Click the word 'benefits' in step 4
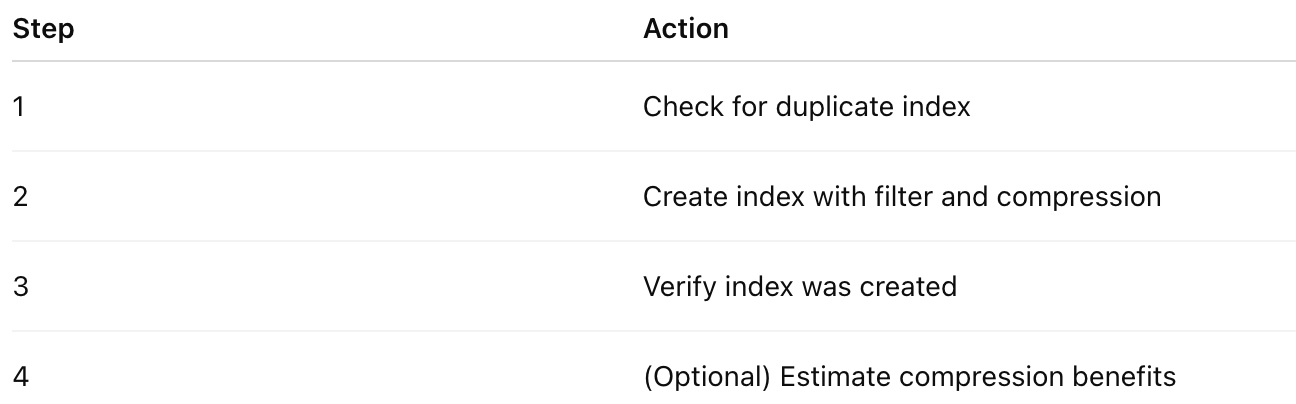Screen dimensions: 1296x404 (1124, 377)
